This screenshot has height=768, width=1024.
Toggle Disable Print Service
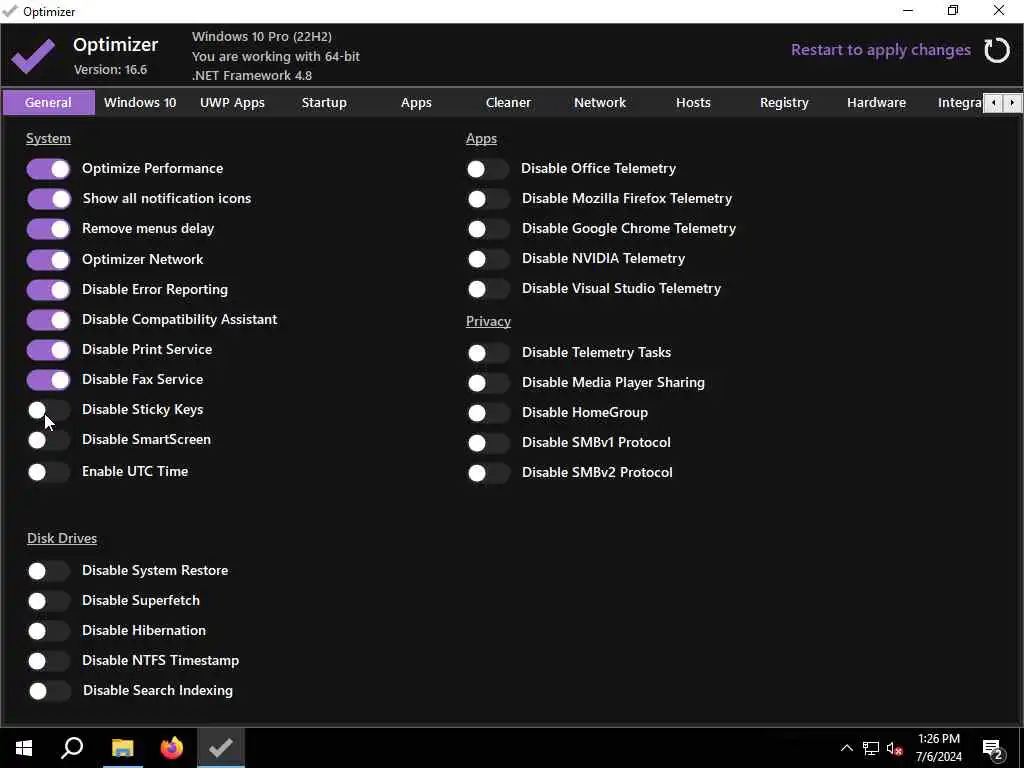coord(48,350)
